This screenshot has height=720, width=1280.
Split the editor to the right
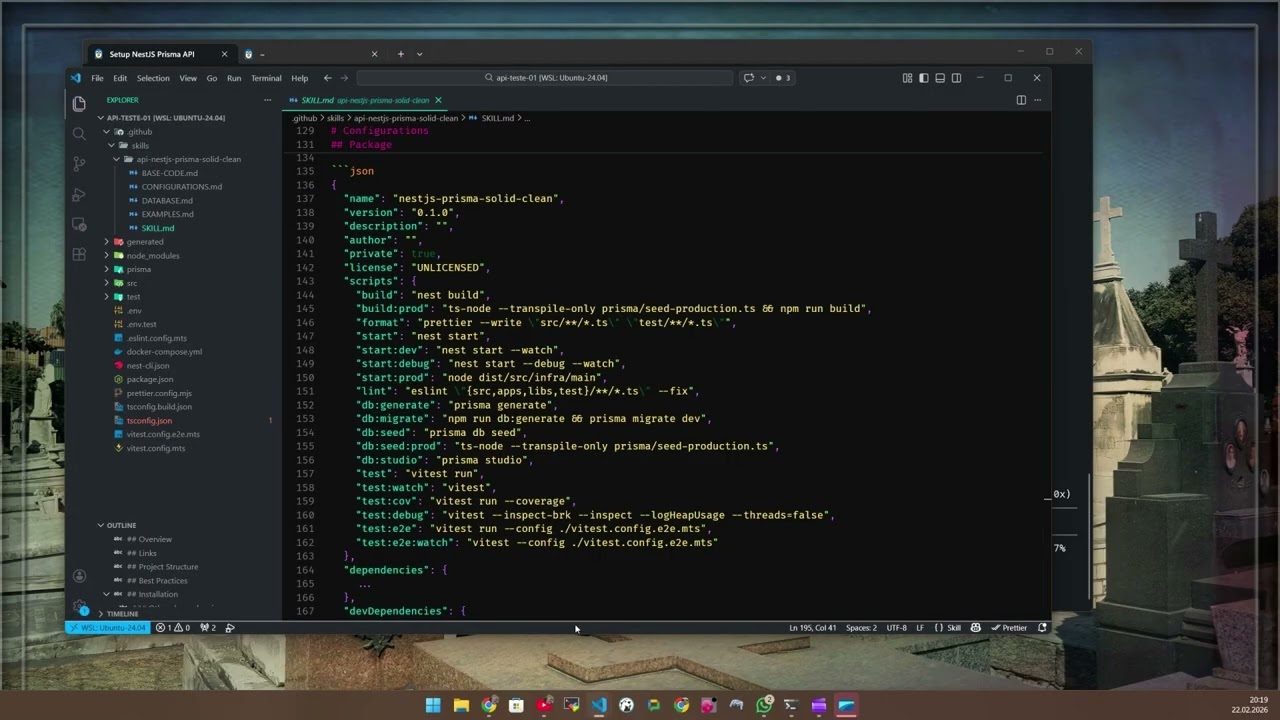(1021, 100)
